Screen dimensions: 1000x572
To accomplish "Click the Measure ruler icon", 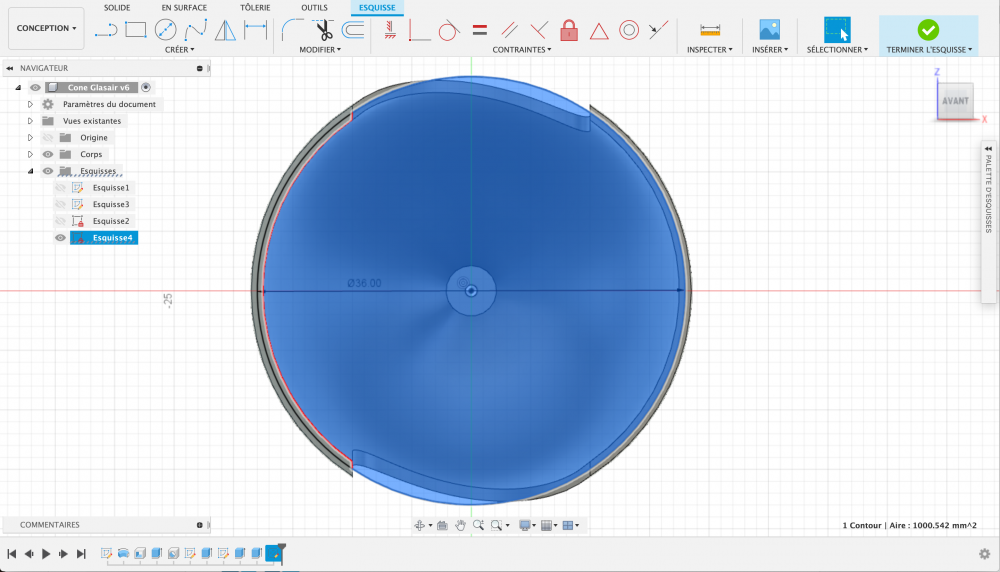I will click(710, 30).
